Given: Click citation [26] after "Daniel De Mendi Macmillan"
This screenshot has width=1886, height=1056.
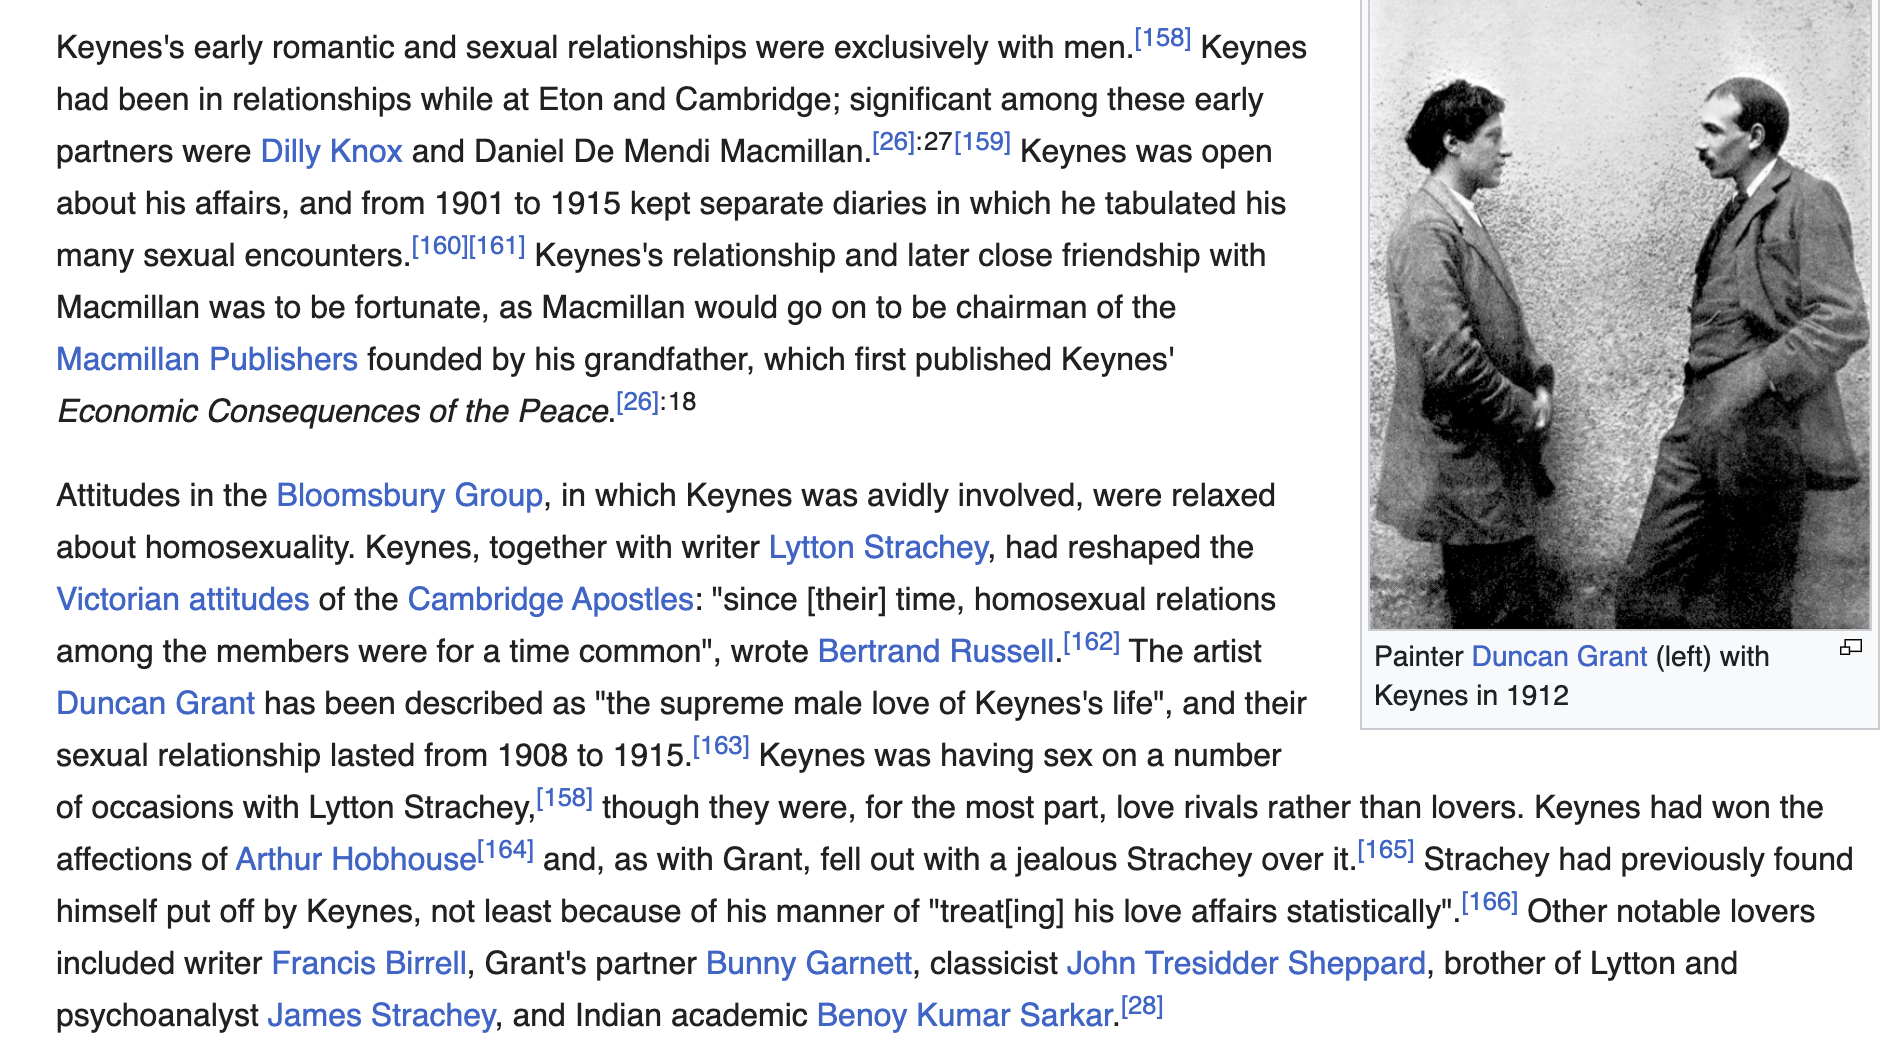Looking at the screenshot, I should coord(893,143).
